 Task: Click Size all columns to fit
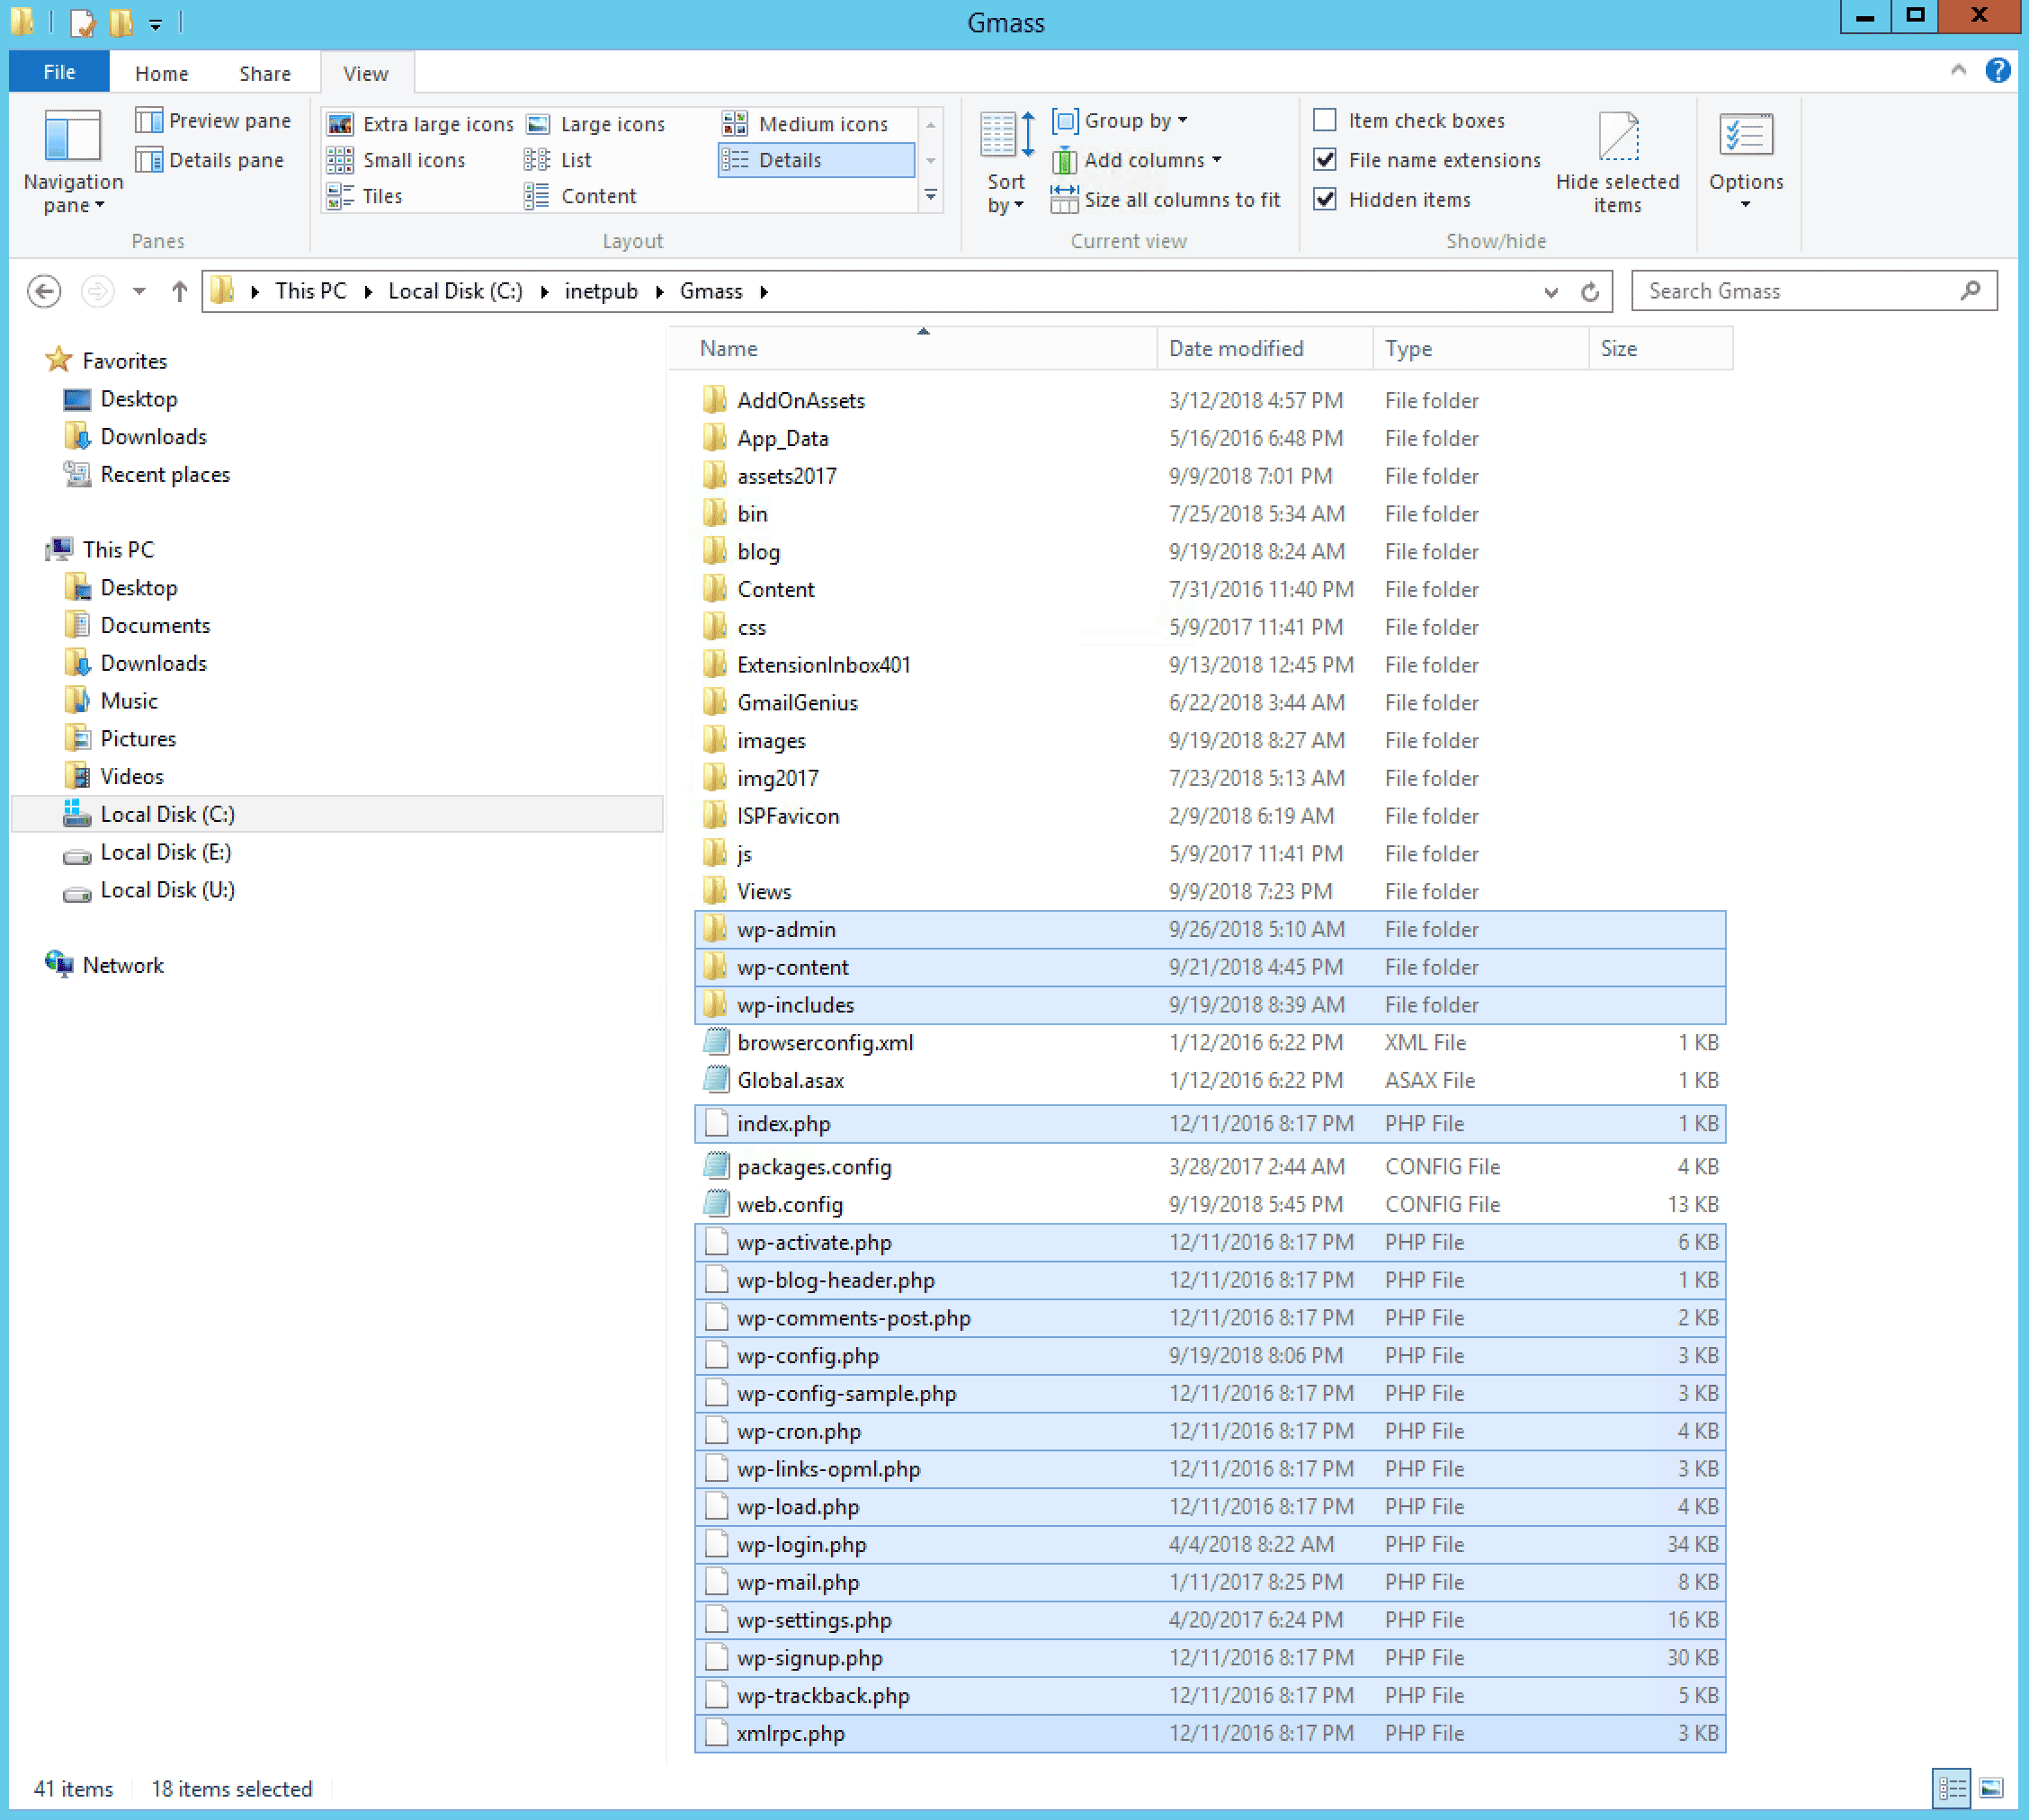(1165, 200)
